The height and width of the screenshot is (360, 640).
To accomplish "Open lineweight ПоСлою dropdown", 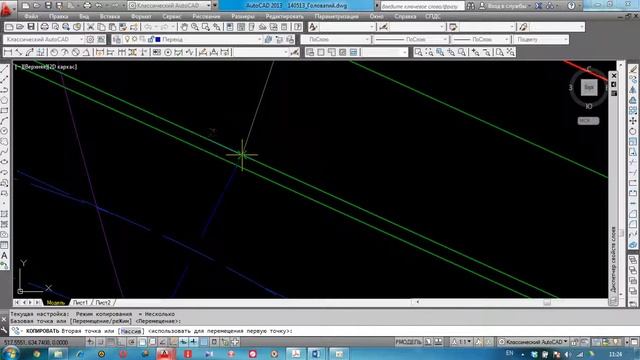I will [x=481, y=40].
